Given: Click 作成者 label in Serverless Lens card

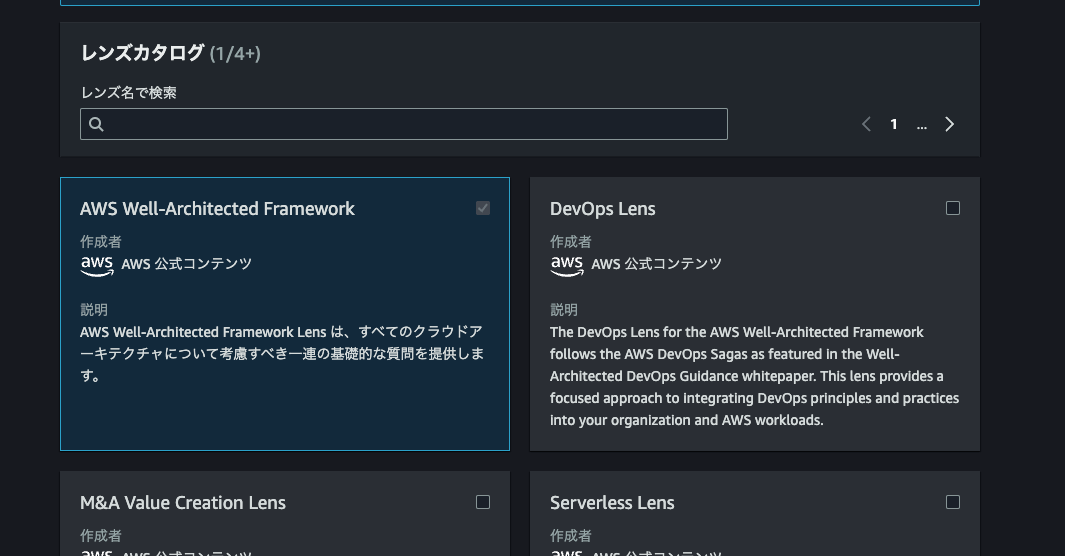Looking at the screenshot, I should click(x=571, y=536).
